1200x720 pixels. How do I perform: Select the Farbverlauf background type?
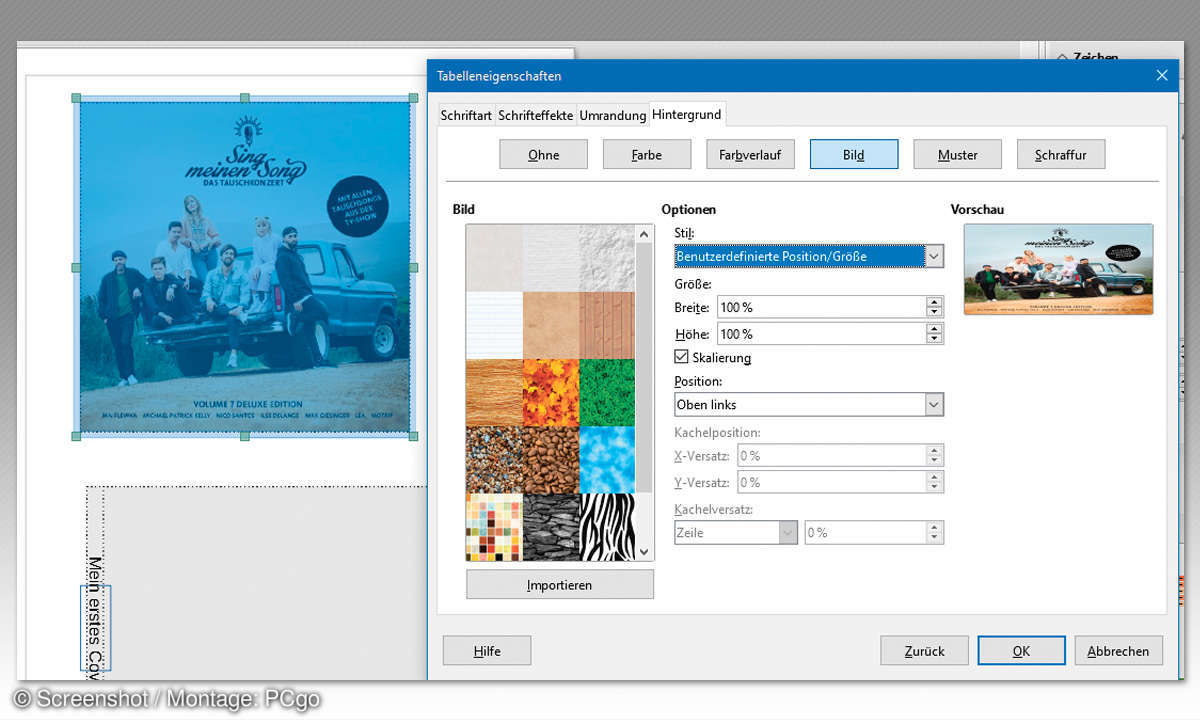(x=749, y=155)
